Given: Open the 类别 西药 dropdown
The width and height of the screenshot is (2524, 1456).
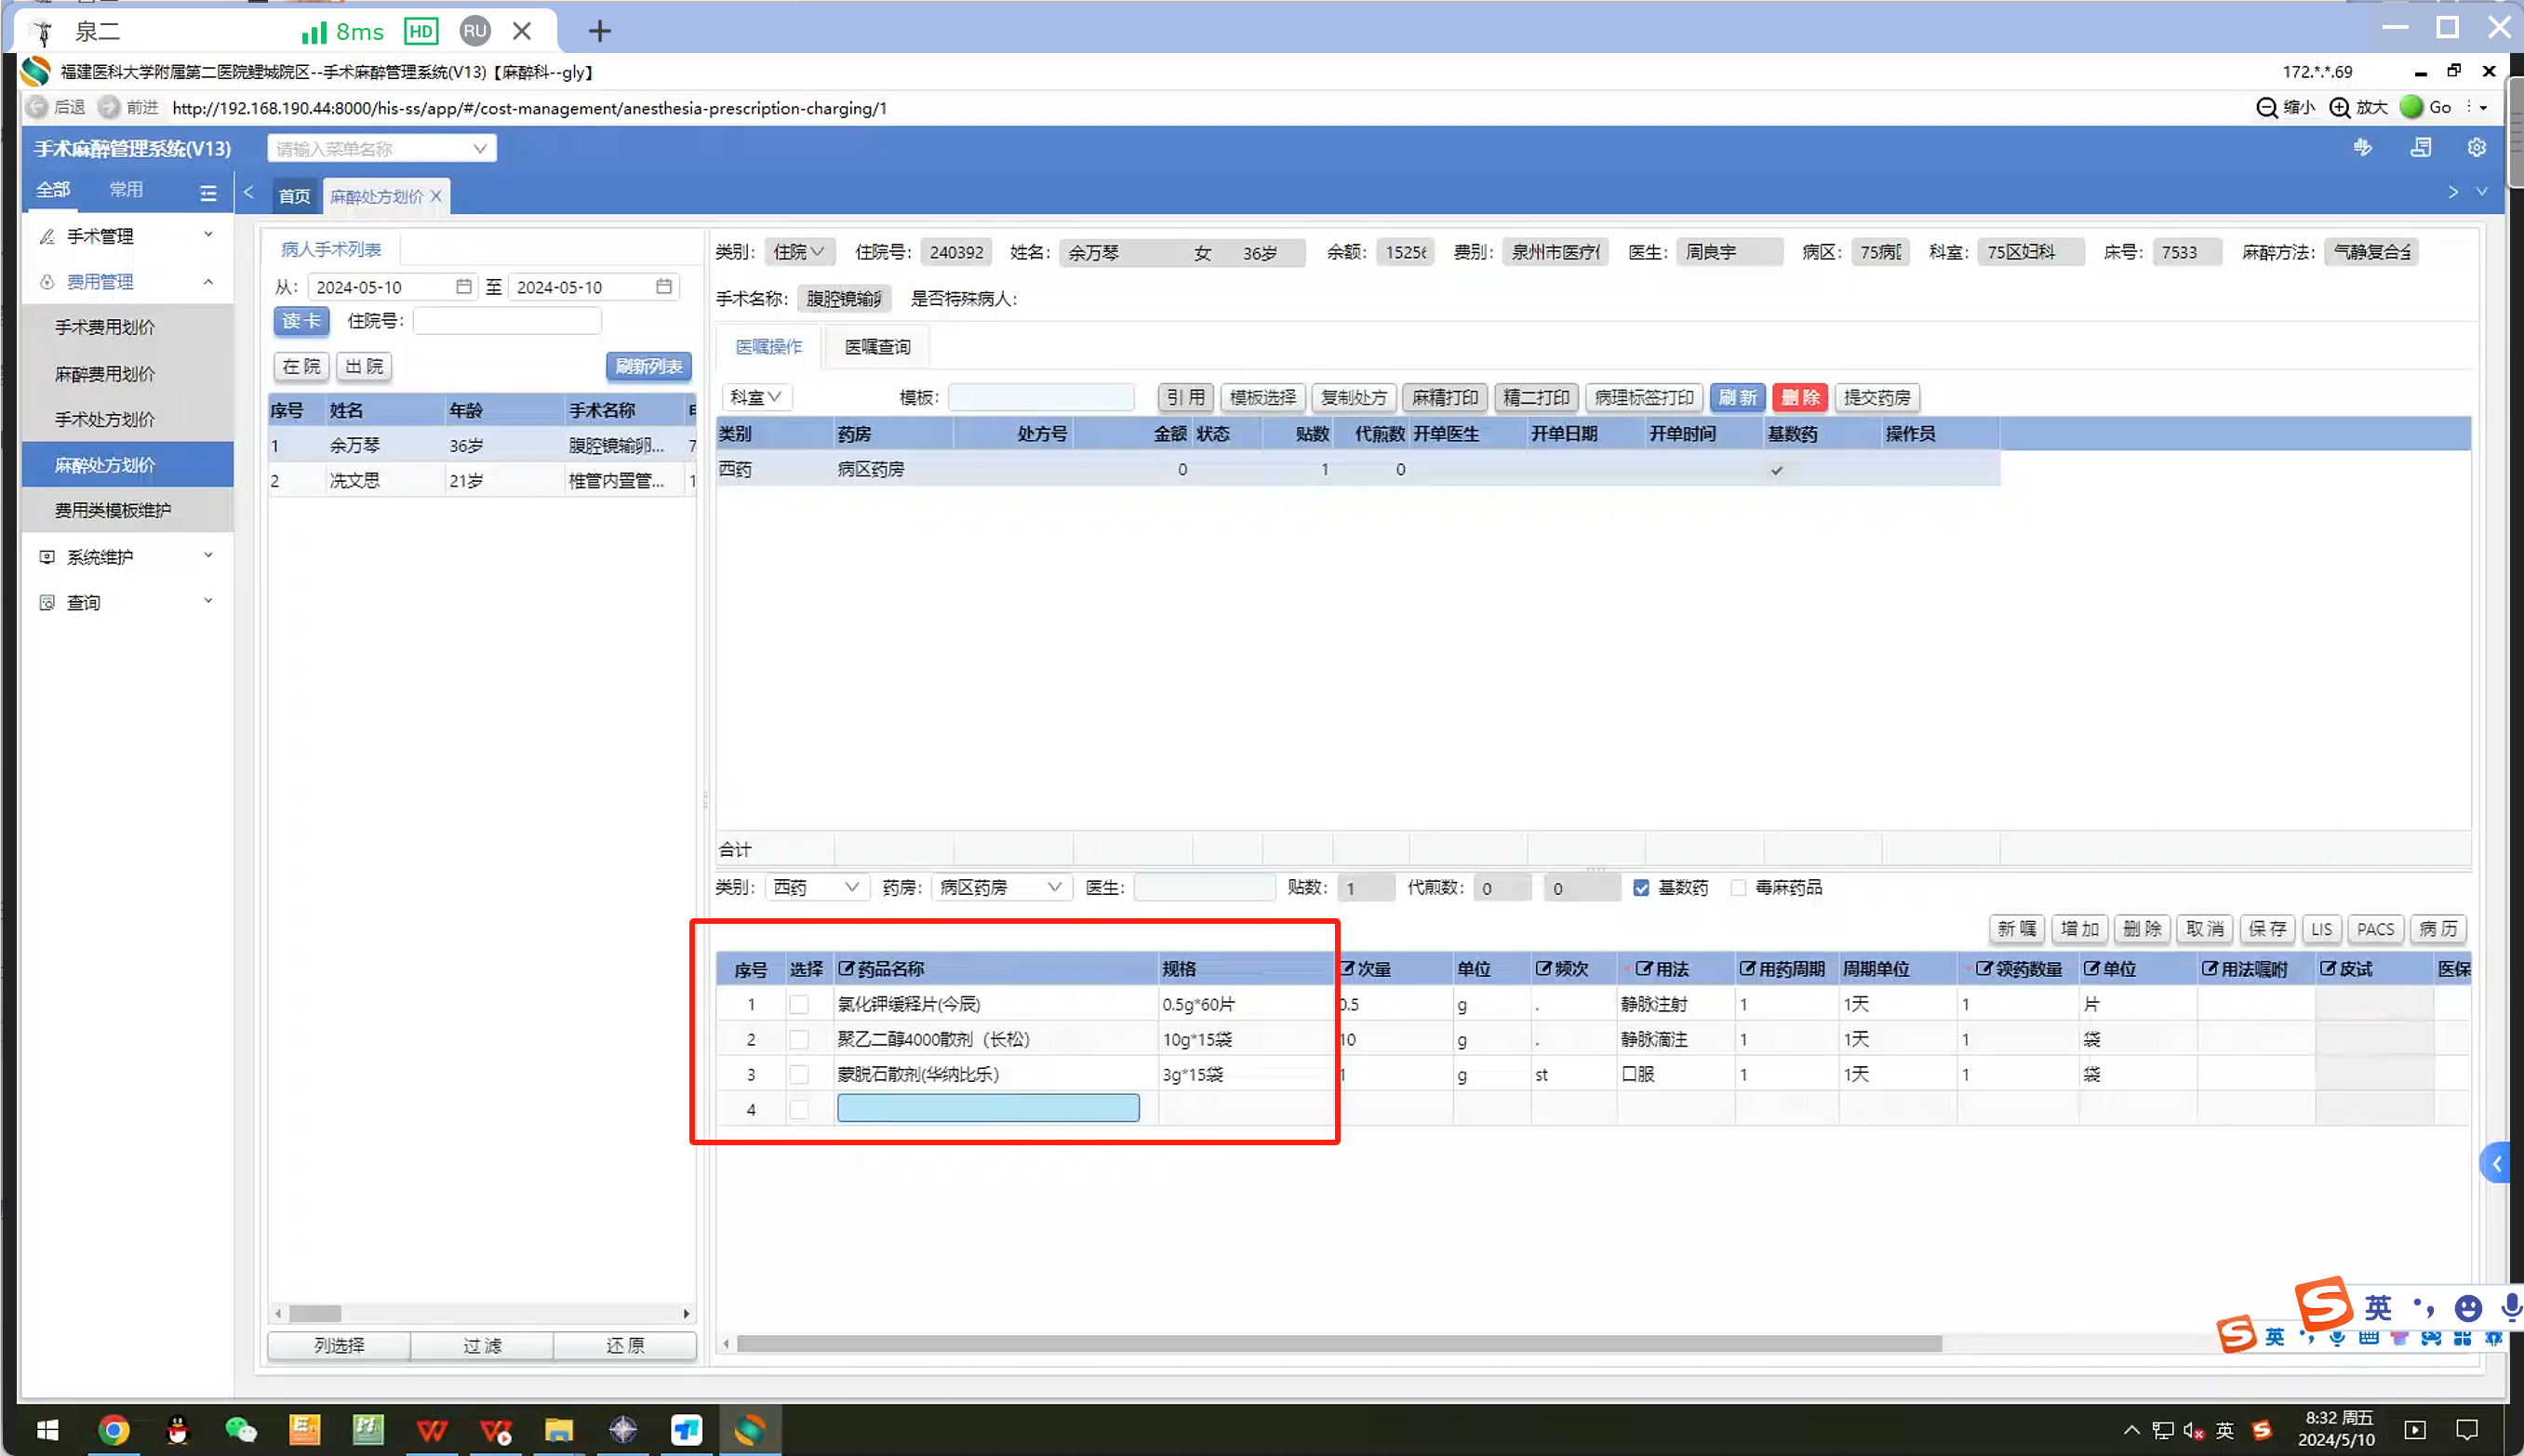Looking at the screenshot, I should click(x=816, y=888).
